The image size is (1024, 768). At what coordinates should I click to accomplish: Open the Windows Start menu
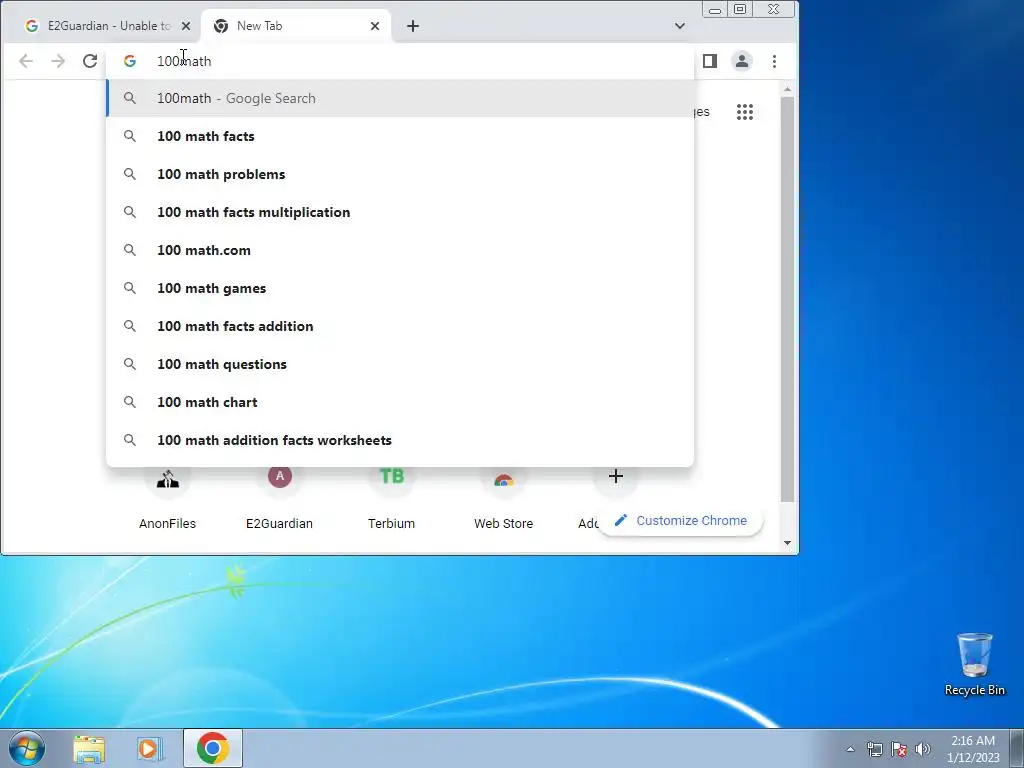(27, 748)
